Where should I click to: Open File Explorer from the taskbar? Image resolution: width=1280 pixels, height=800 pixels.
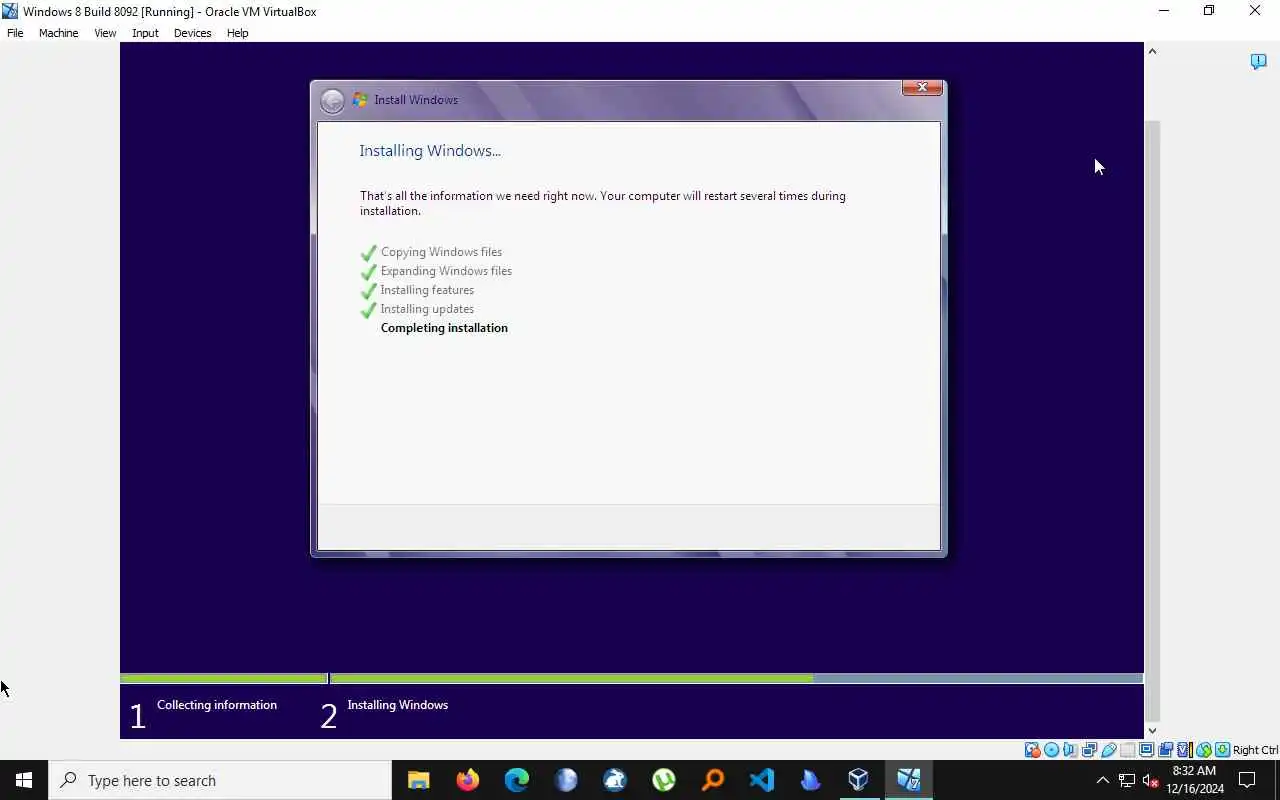(x=418, y=780)
